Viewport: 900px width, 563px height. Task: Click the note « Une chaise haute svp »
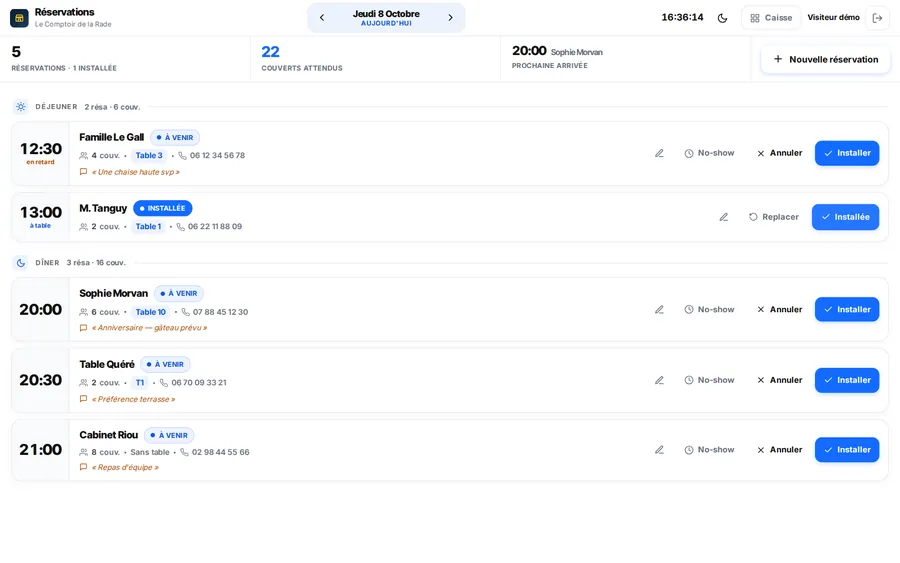point(135,172)
